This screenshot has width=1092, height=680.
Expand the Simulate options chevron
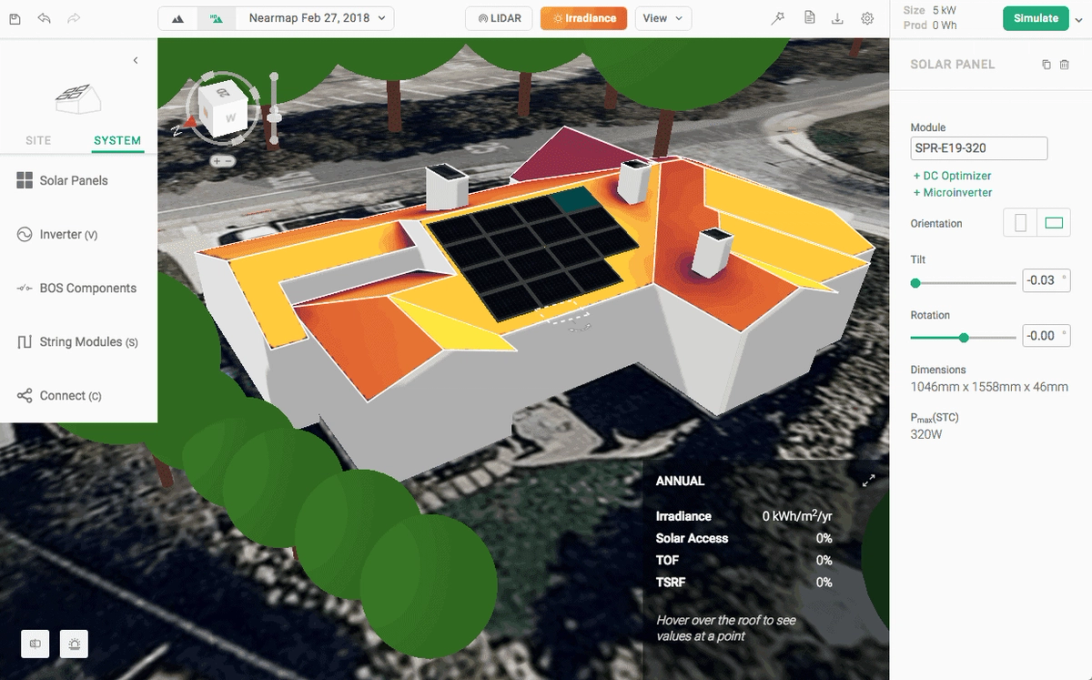pos(1080,18)
